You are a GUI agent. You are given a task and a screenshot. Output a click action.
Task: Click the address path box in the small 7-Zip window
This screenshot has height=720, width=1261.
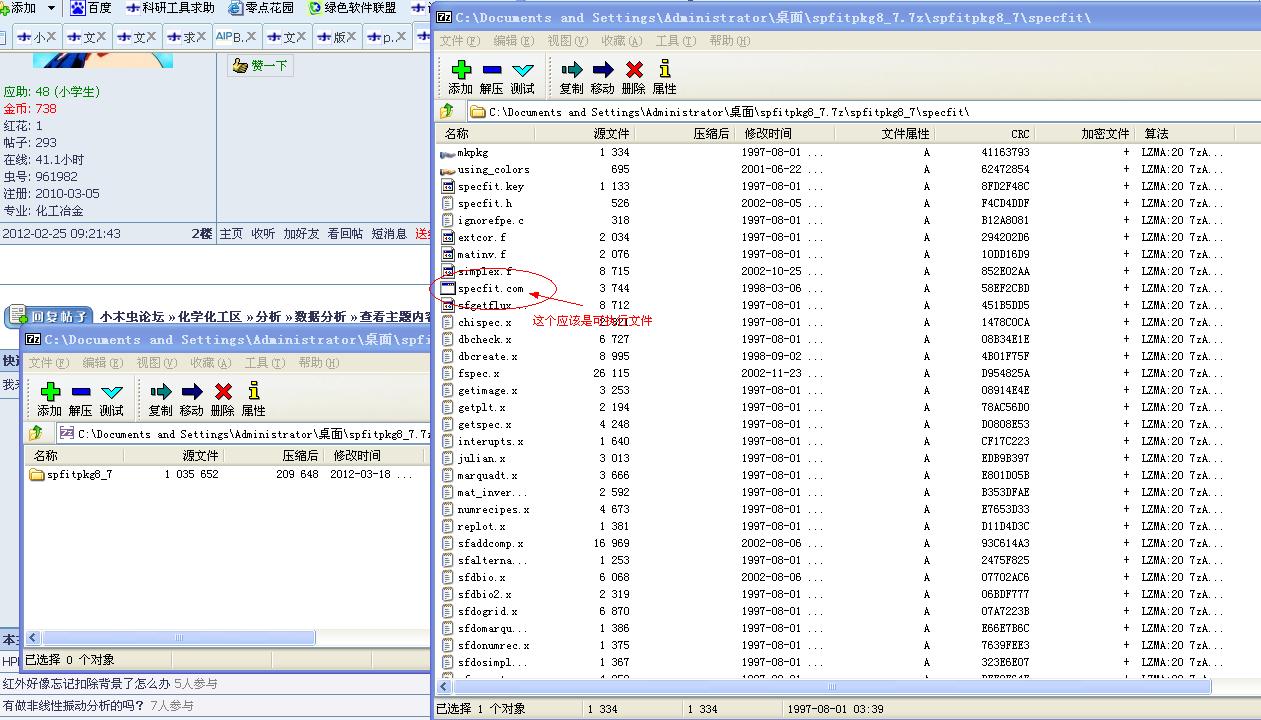tap(243, 434)
